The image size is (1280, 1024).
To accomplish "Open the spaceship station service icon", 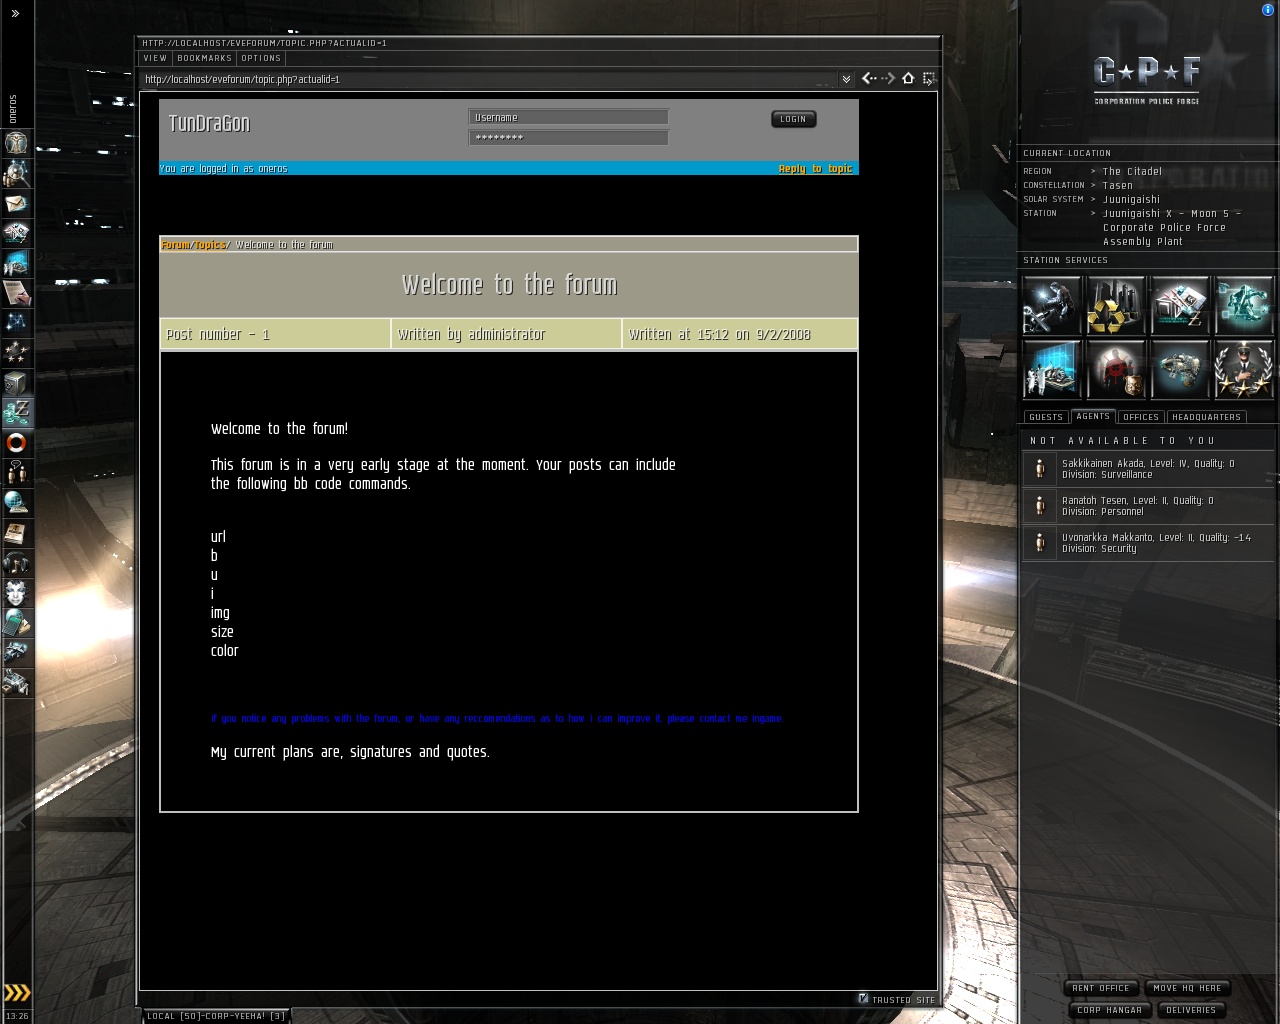I will 1180,369.
